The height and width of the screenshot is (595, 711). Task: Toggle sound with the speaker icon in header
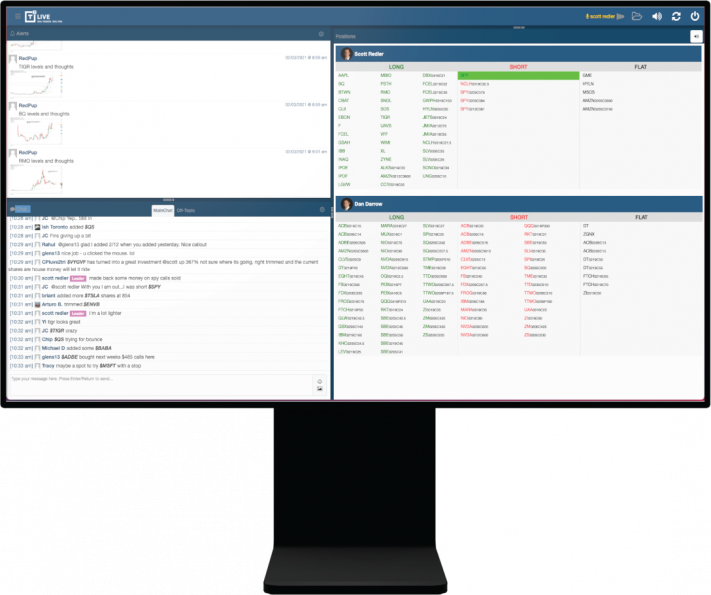(x=657, y=16)
